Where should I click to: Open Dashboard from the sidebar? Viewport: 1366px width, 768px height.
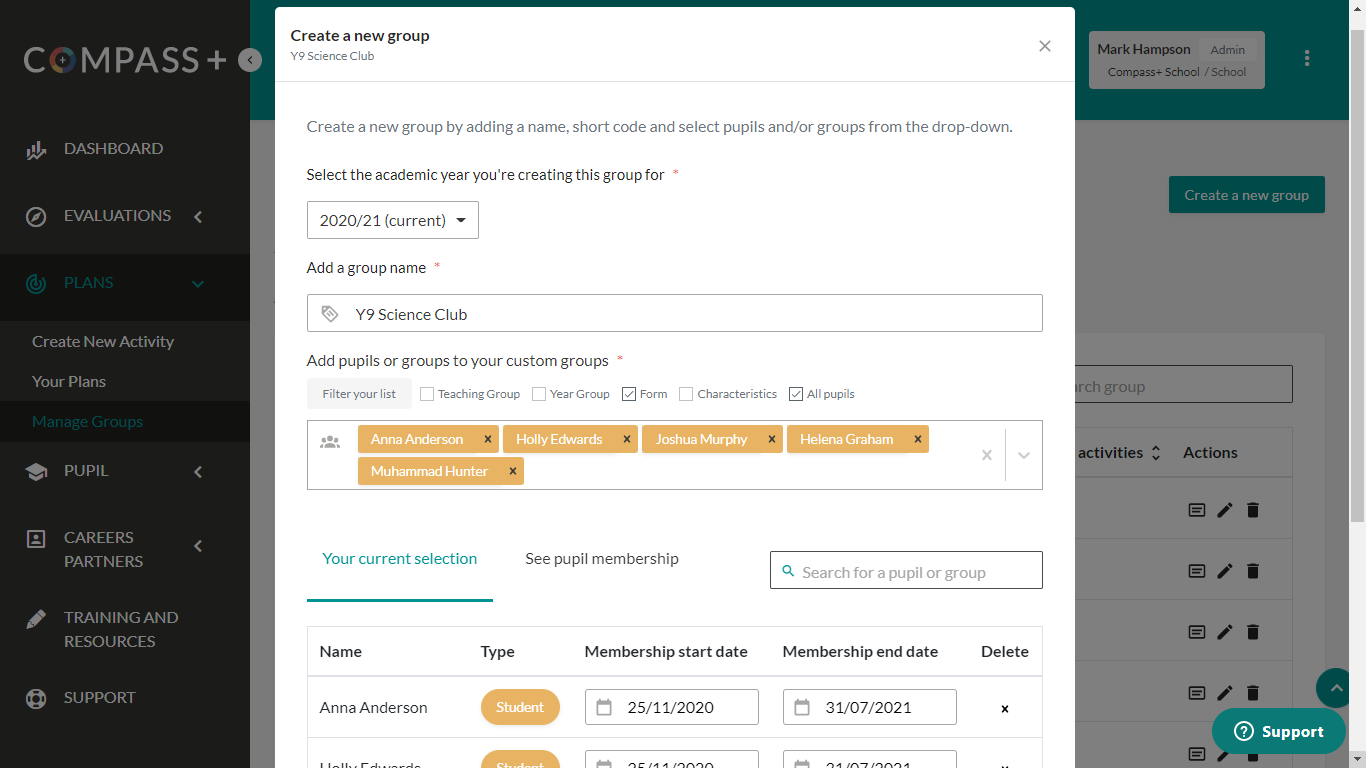tap(113, 149)
